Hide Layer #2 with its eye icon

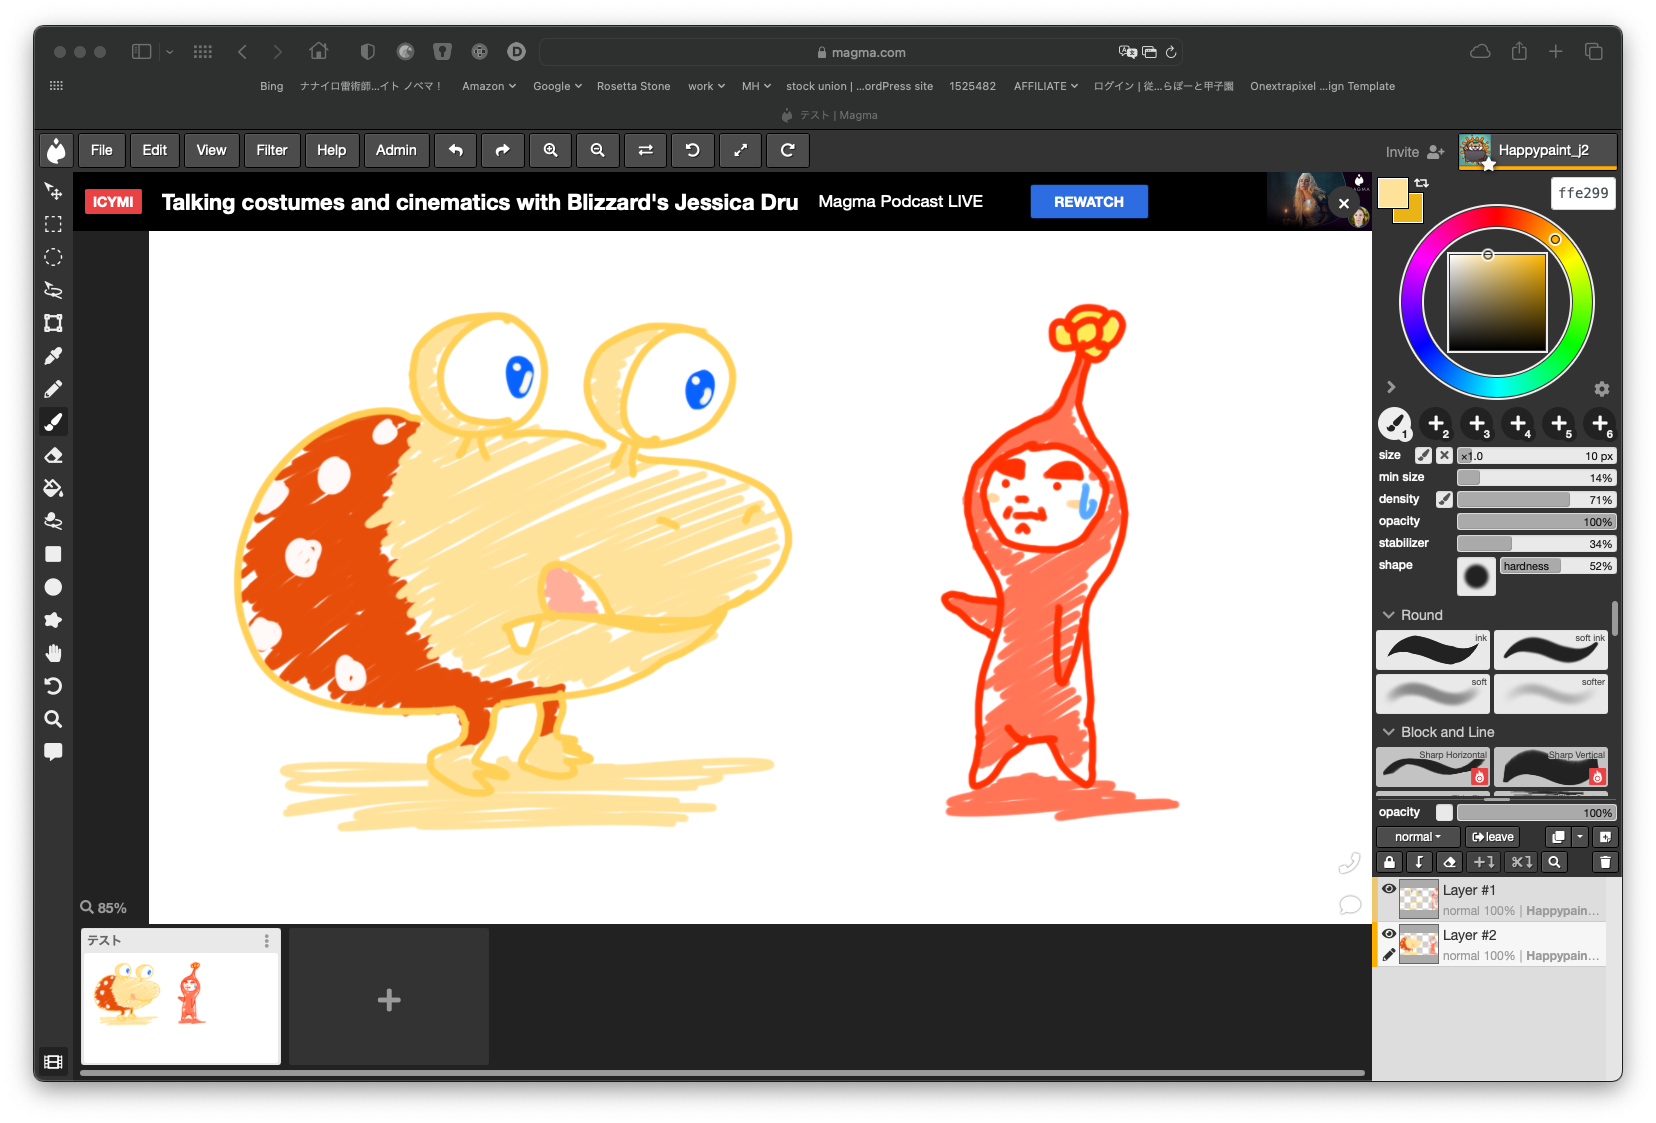1389,933
